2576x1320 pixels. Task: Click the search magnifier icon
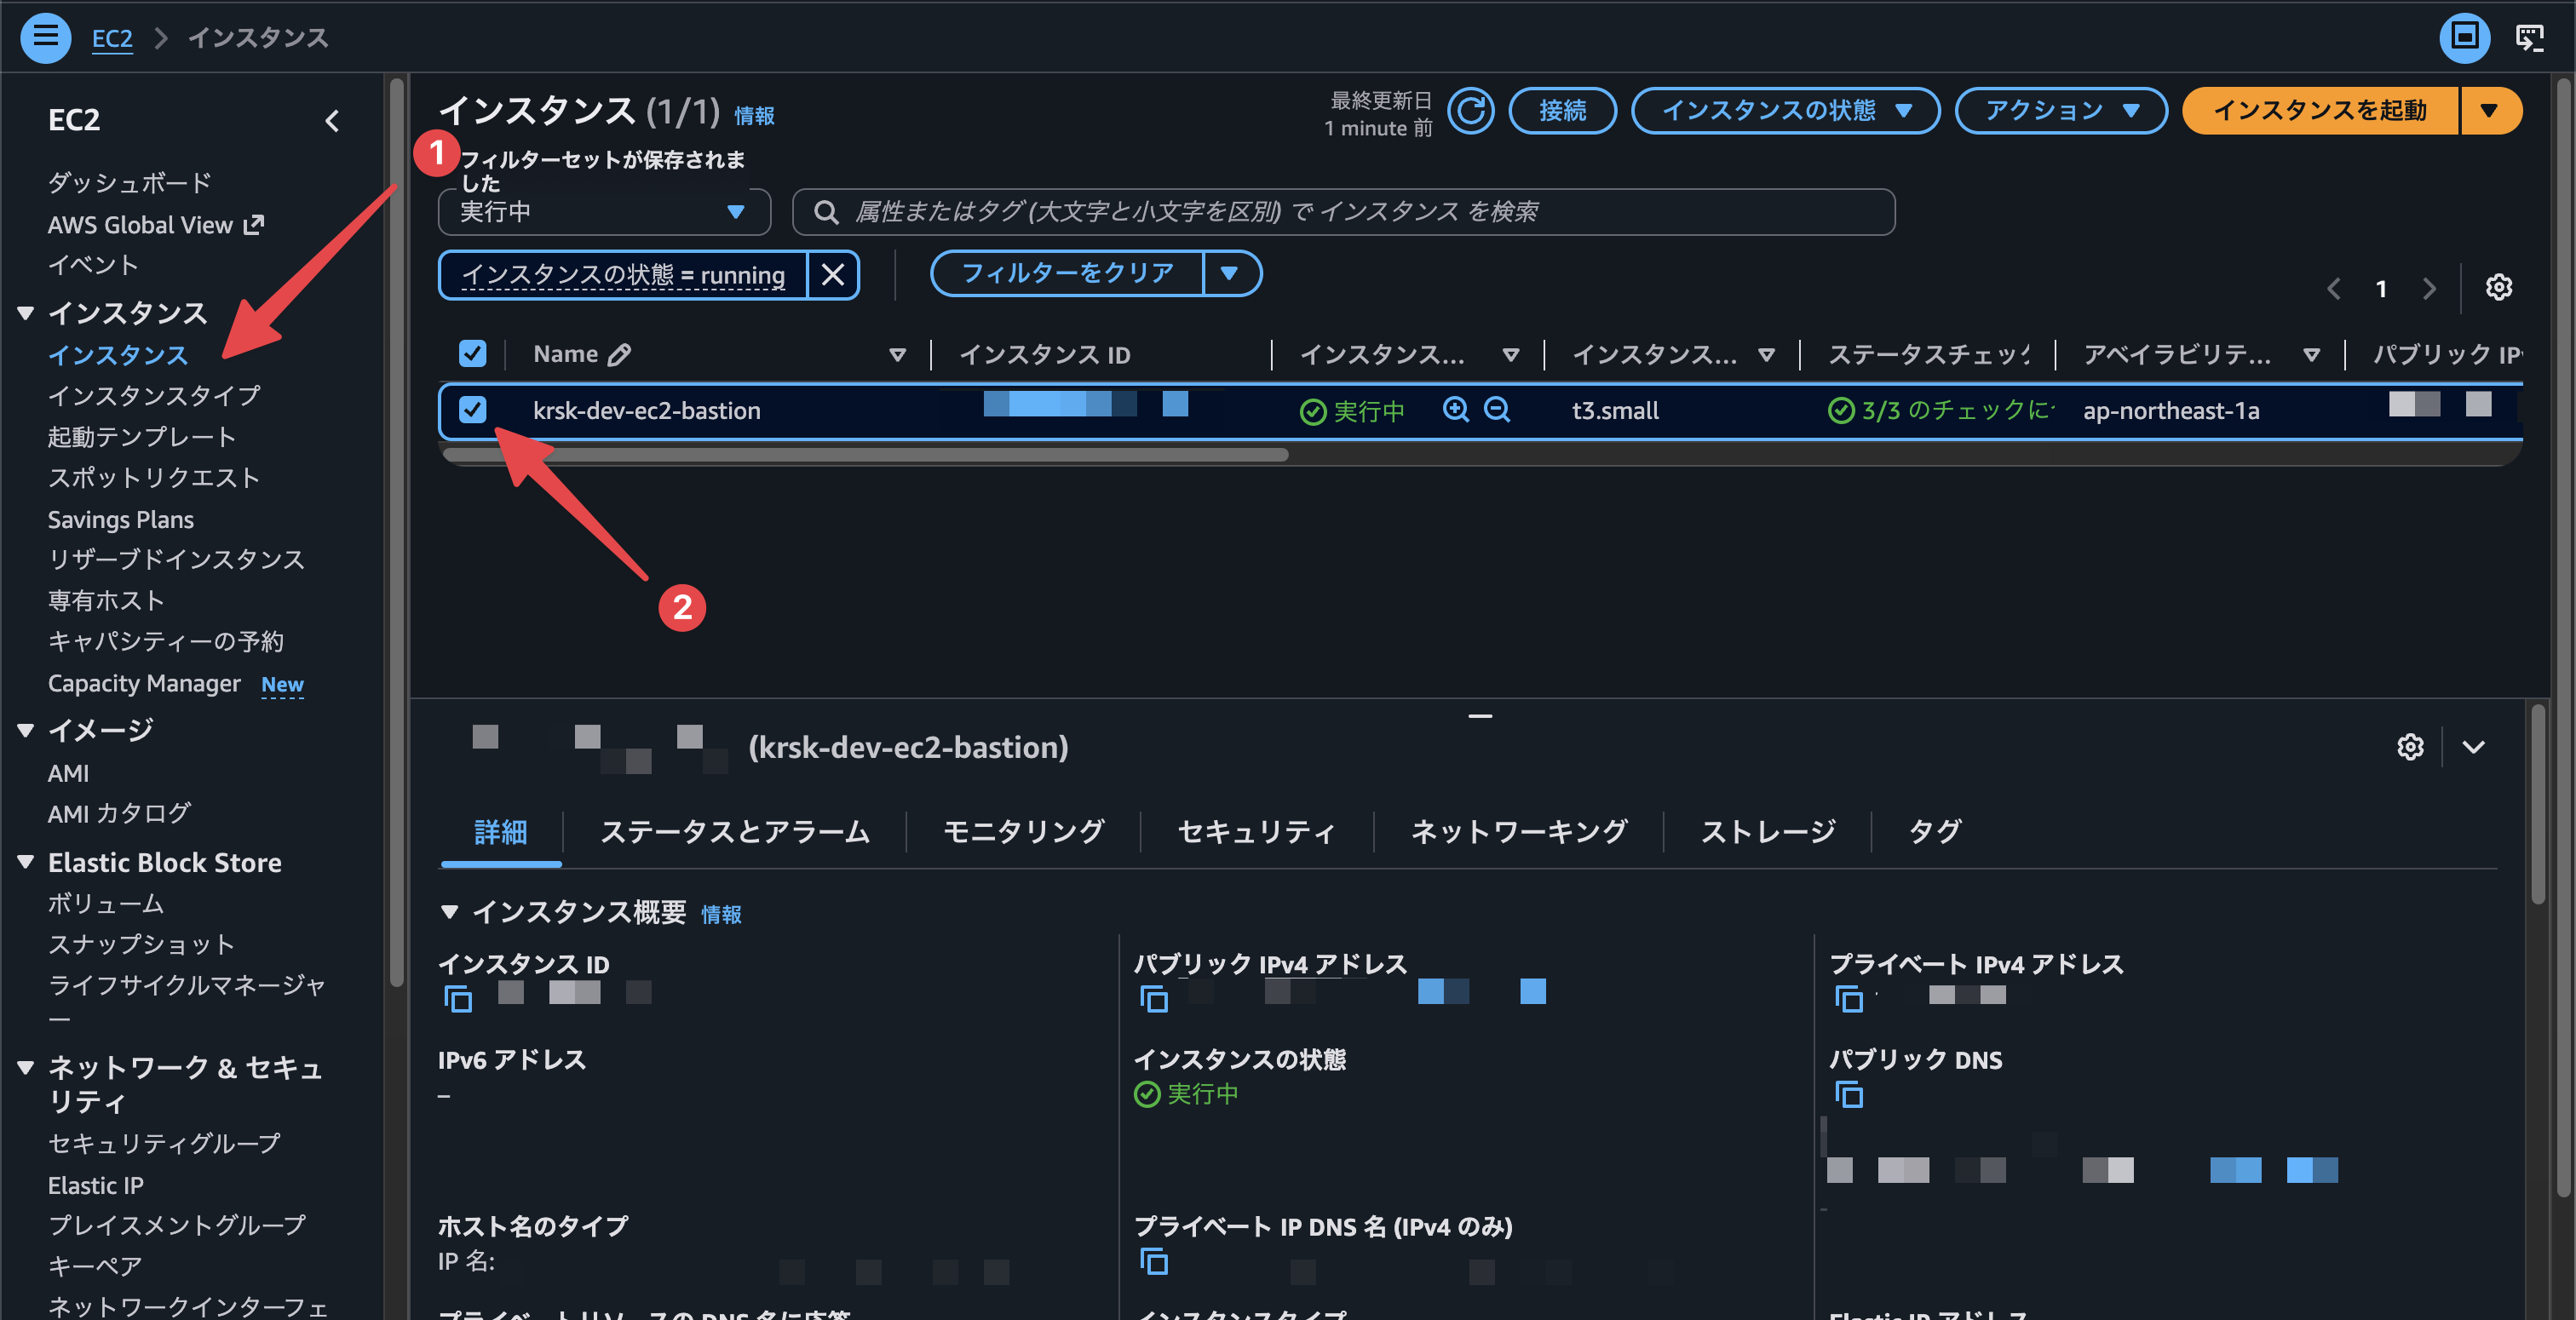825,212
